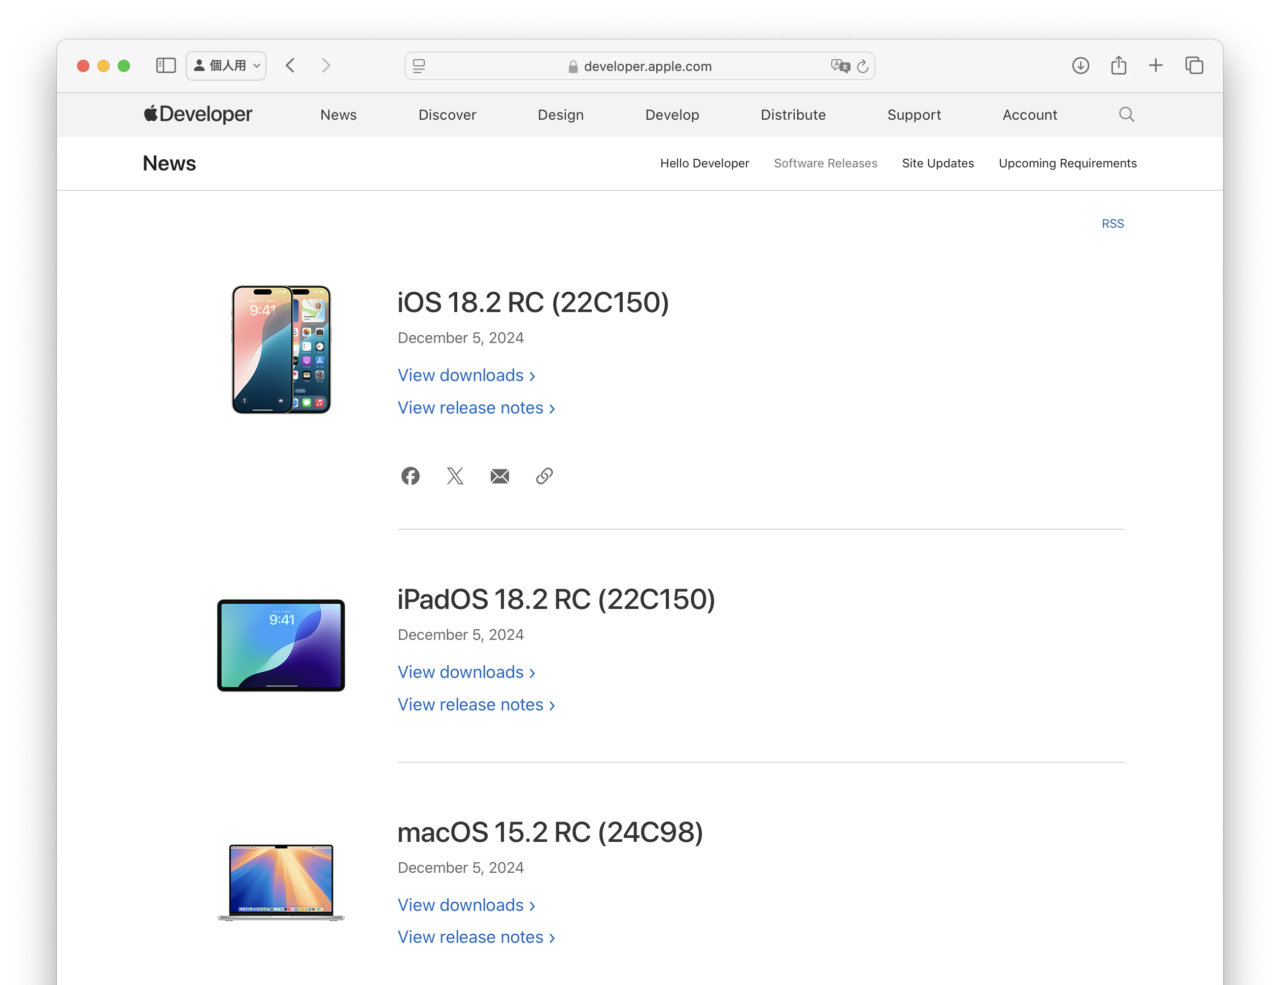This screenshot has height=985, width=1280.
Task: Open the page reader menu icon
Action: [x=419, y=66]
